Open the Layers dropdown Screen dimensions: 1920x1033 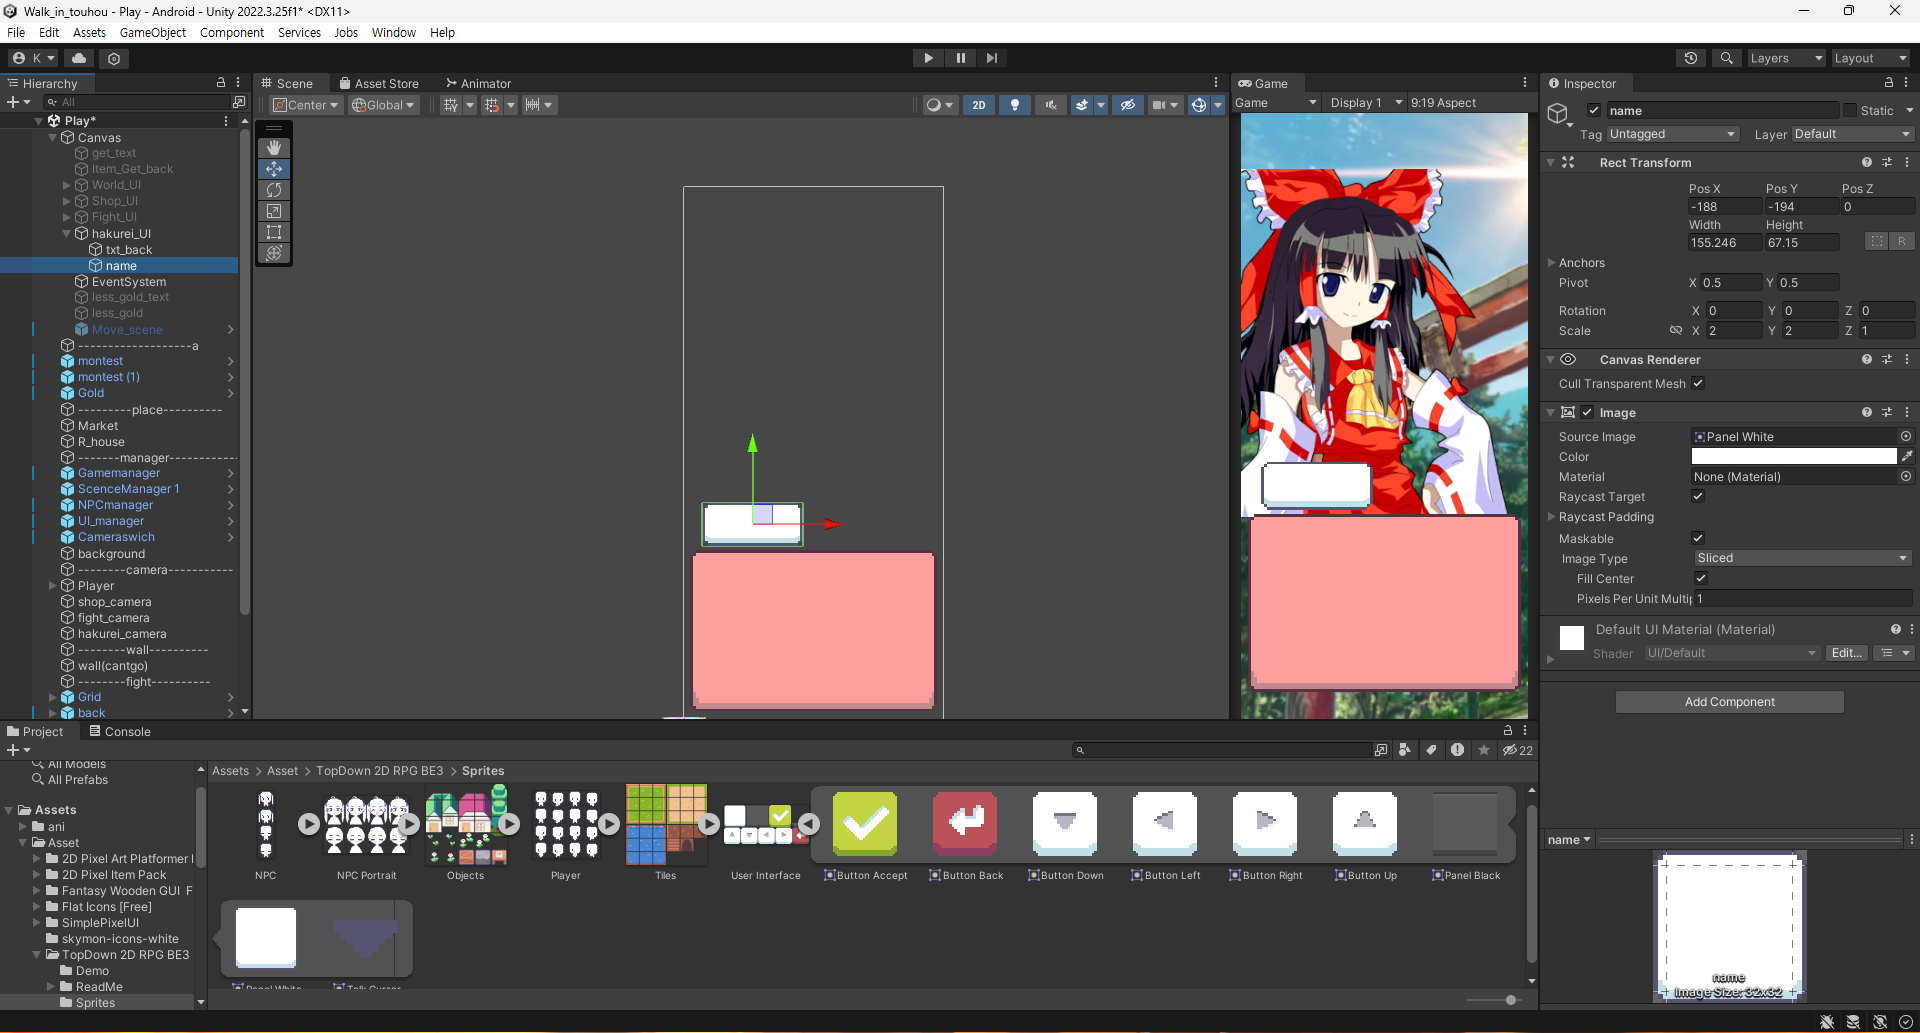coord(1786,58)
